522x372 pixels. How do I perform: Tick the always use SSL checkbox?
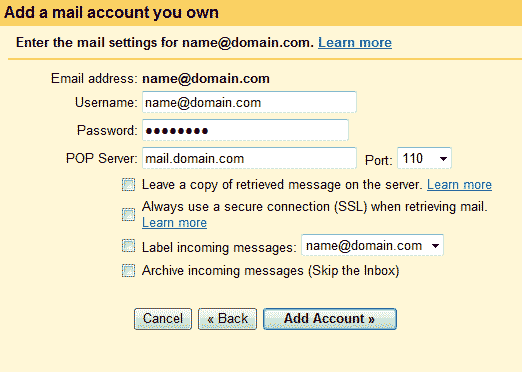(x=128, y=214)
